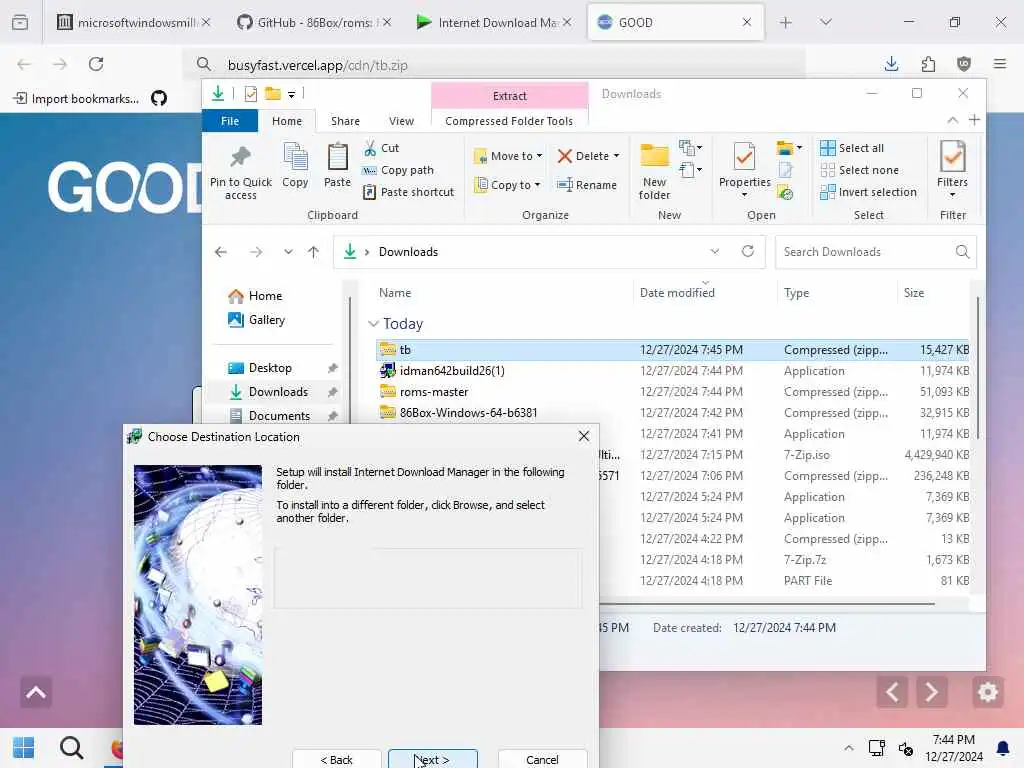1024x768 pixels.
Task: Click Invert selection in ribbon
Action: click(869, 192)
